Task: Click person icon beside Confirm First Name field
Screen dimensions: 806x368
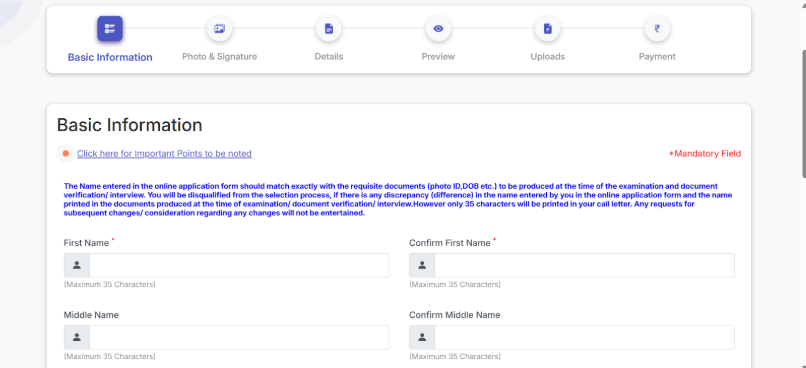Action: (x=423, y=265)
